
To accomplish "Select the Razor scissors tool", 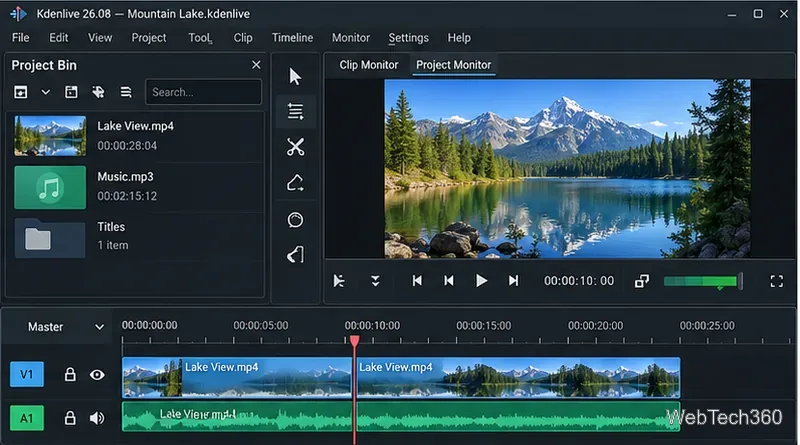I will [x=295, y=147].
